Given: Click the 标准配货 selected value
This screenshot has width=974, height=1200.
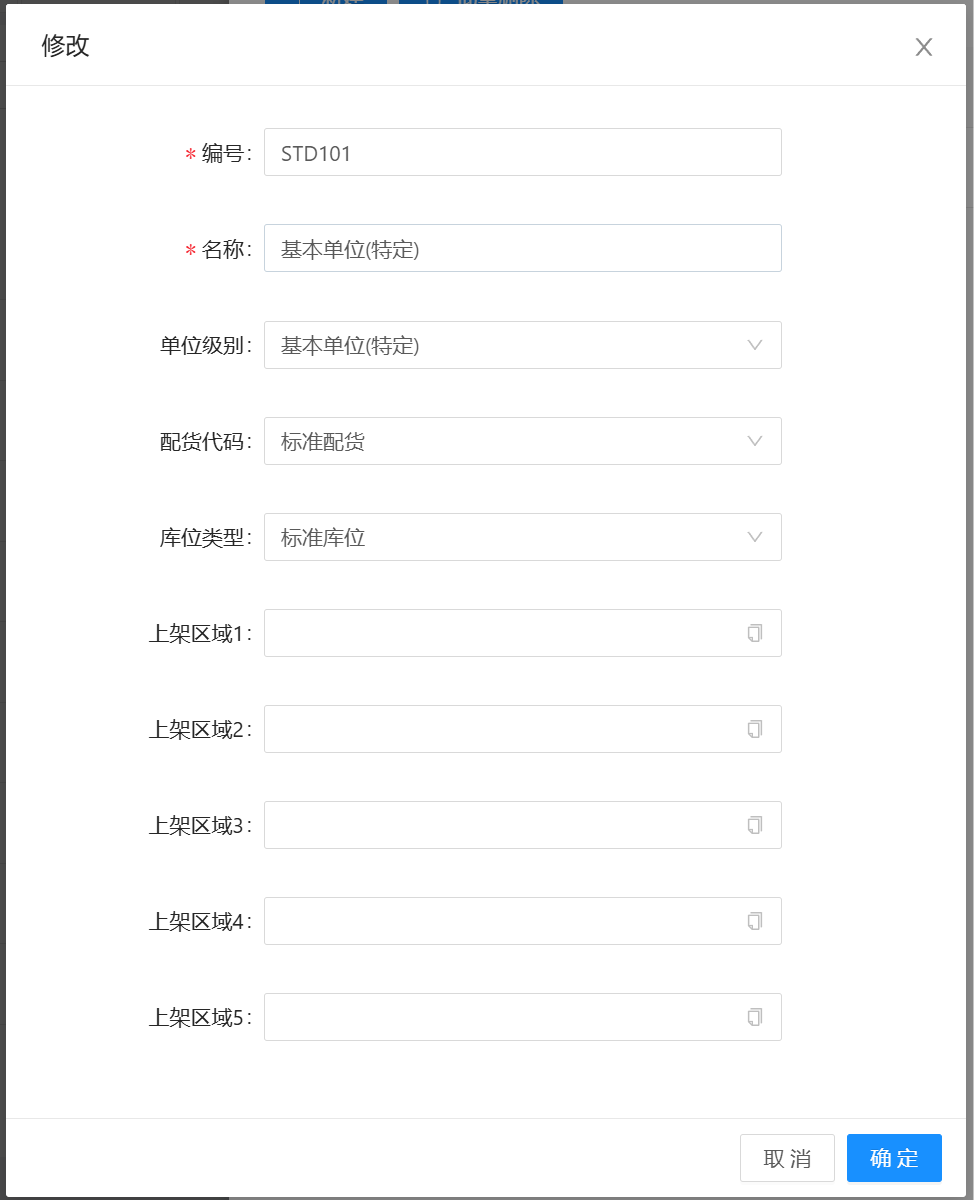Looking at the screenshot, I should (324, 442).
